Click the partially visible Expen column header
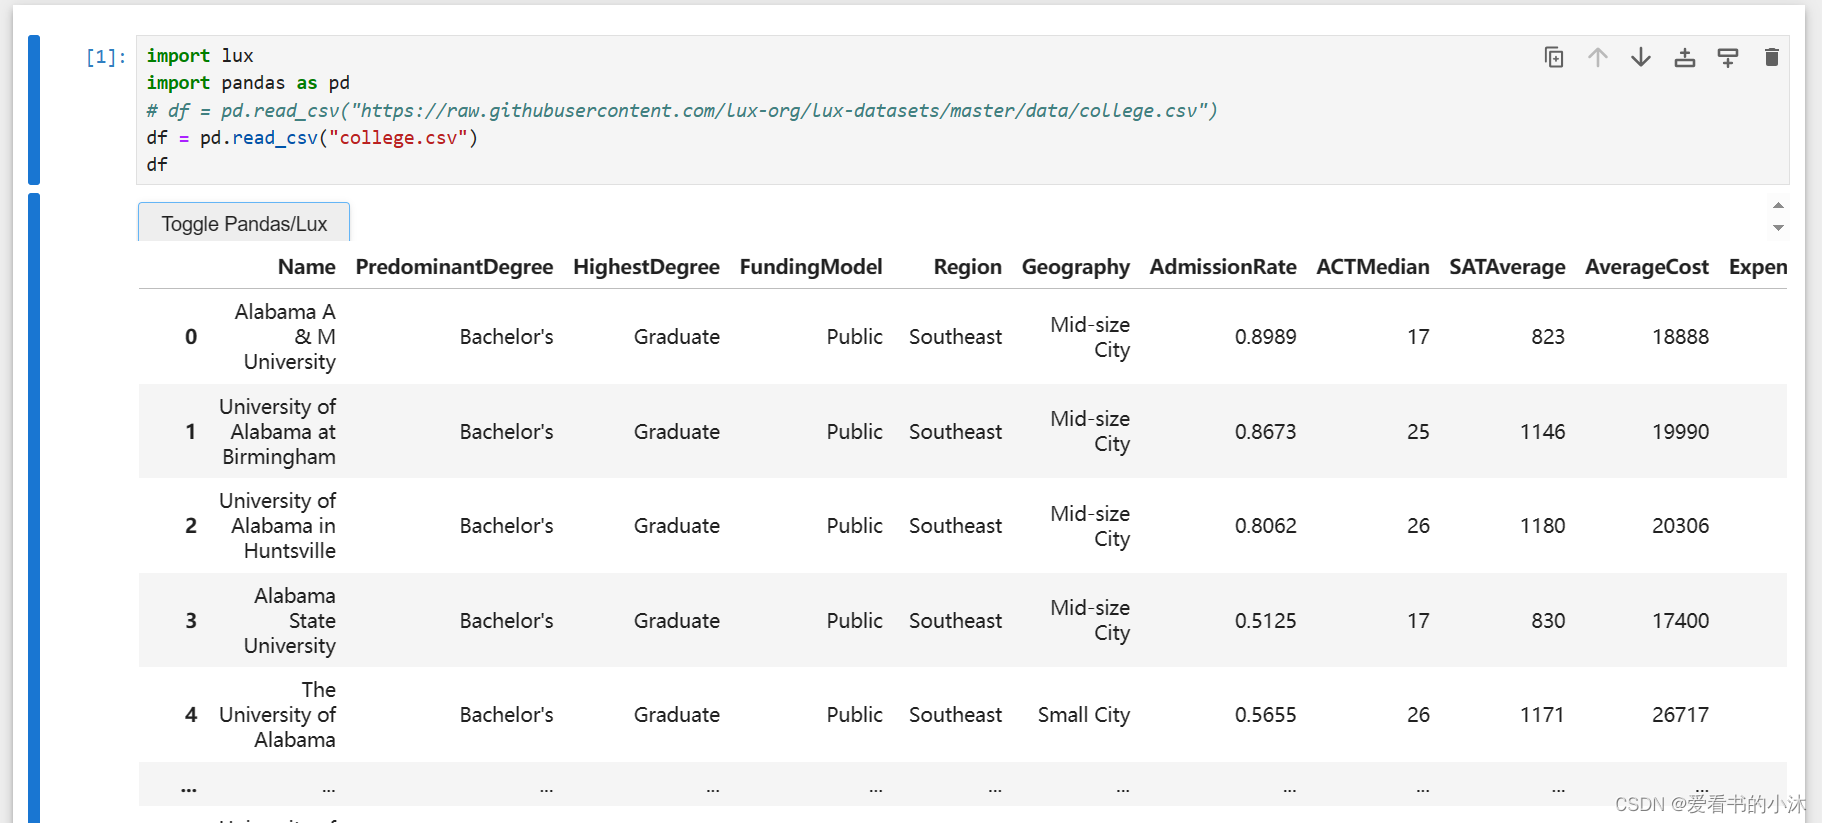This screenshot has width=1822, height=823. [1757, 267]
